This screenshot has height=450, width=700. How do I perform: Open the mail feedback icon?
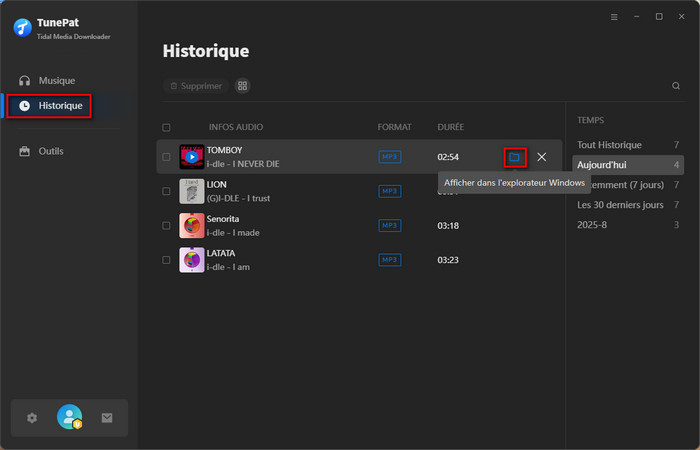point(107,418)
